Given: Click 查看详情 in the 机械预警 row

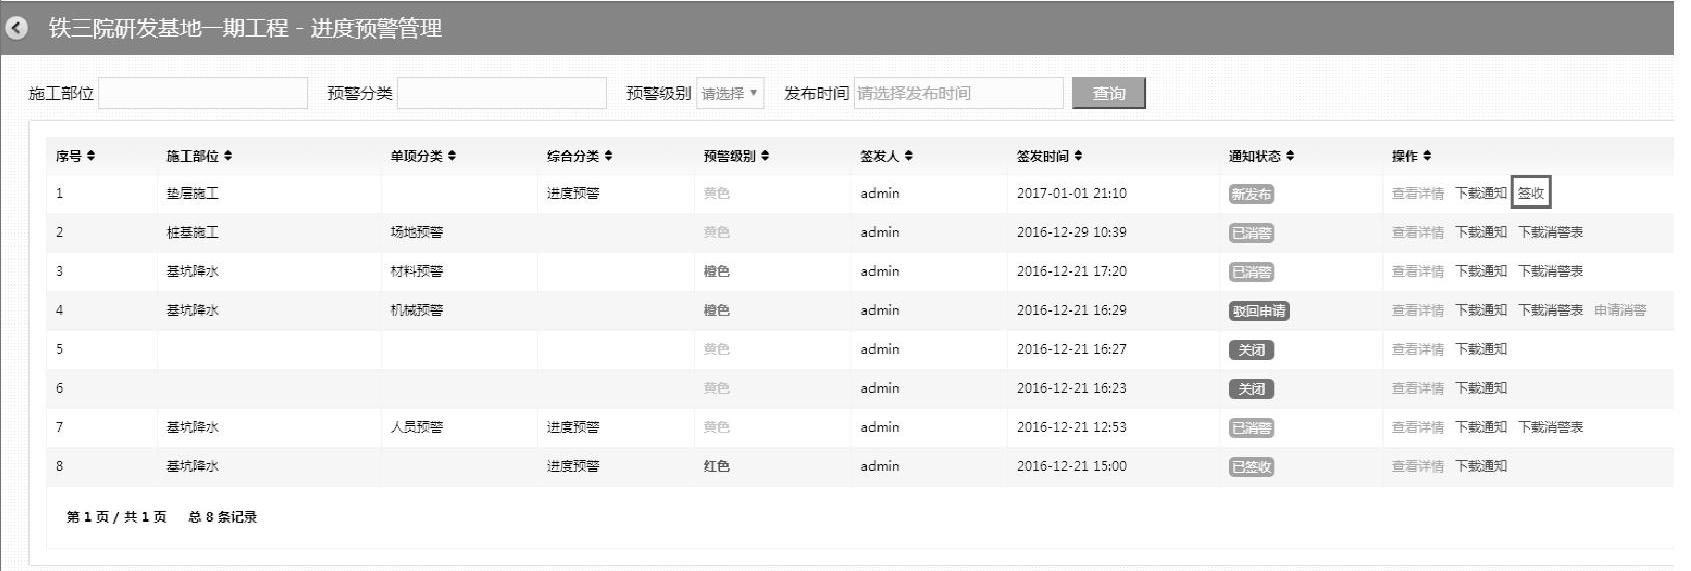Looking at the screenshot, I should [1418, 311].
